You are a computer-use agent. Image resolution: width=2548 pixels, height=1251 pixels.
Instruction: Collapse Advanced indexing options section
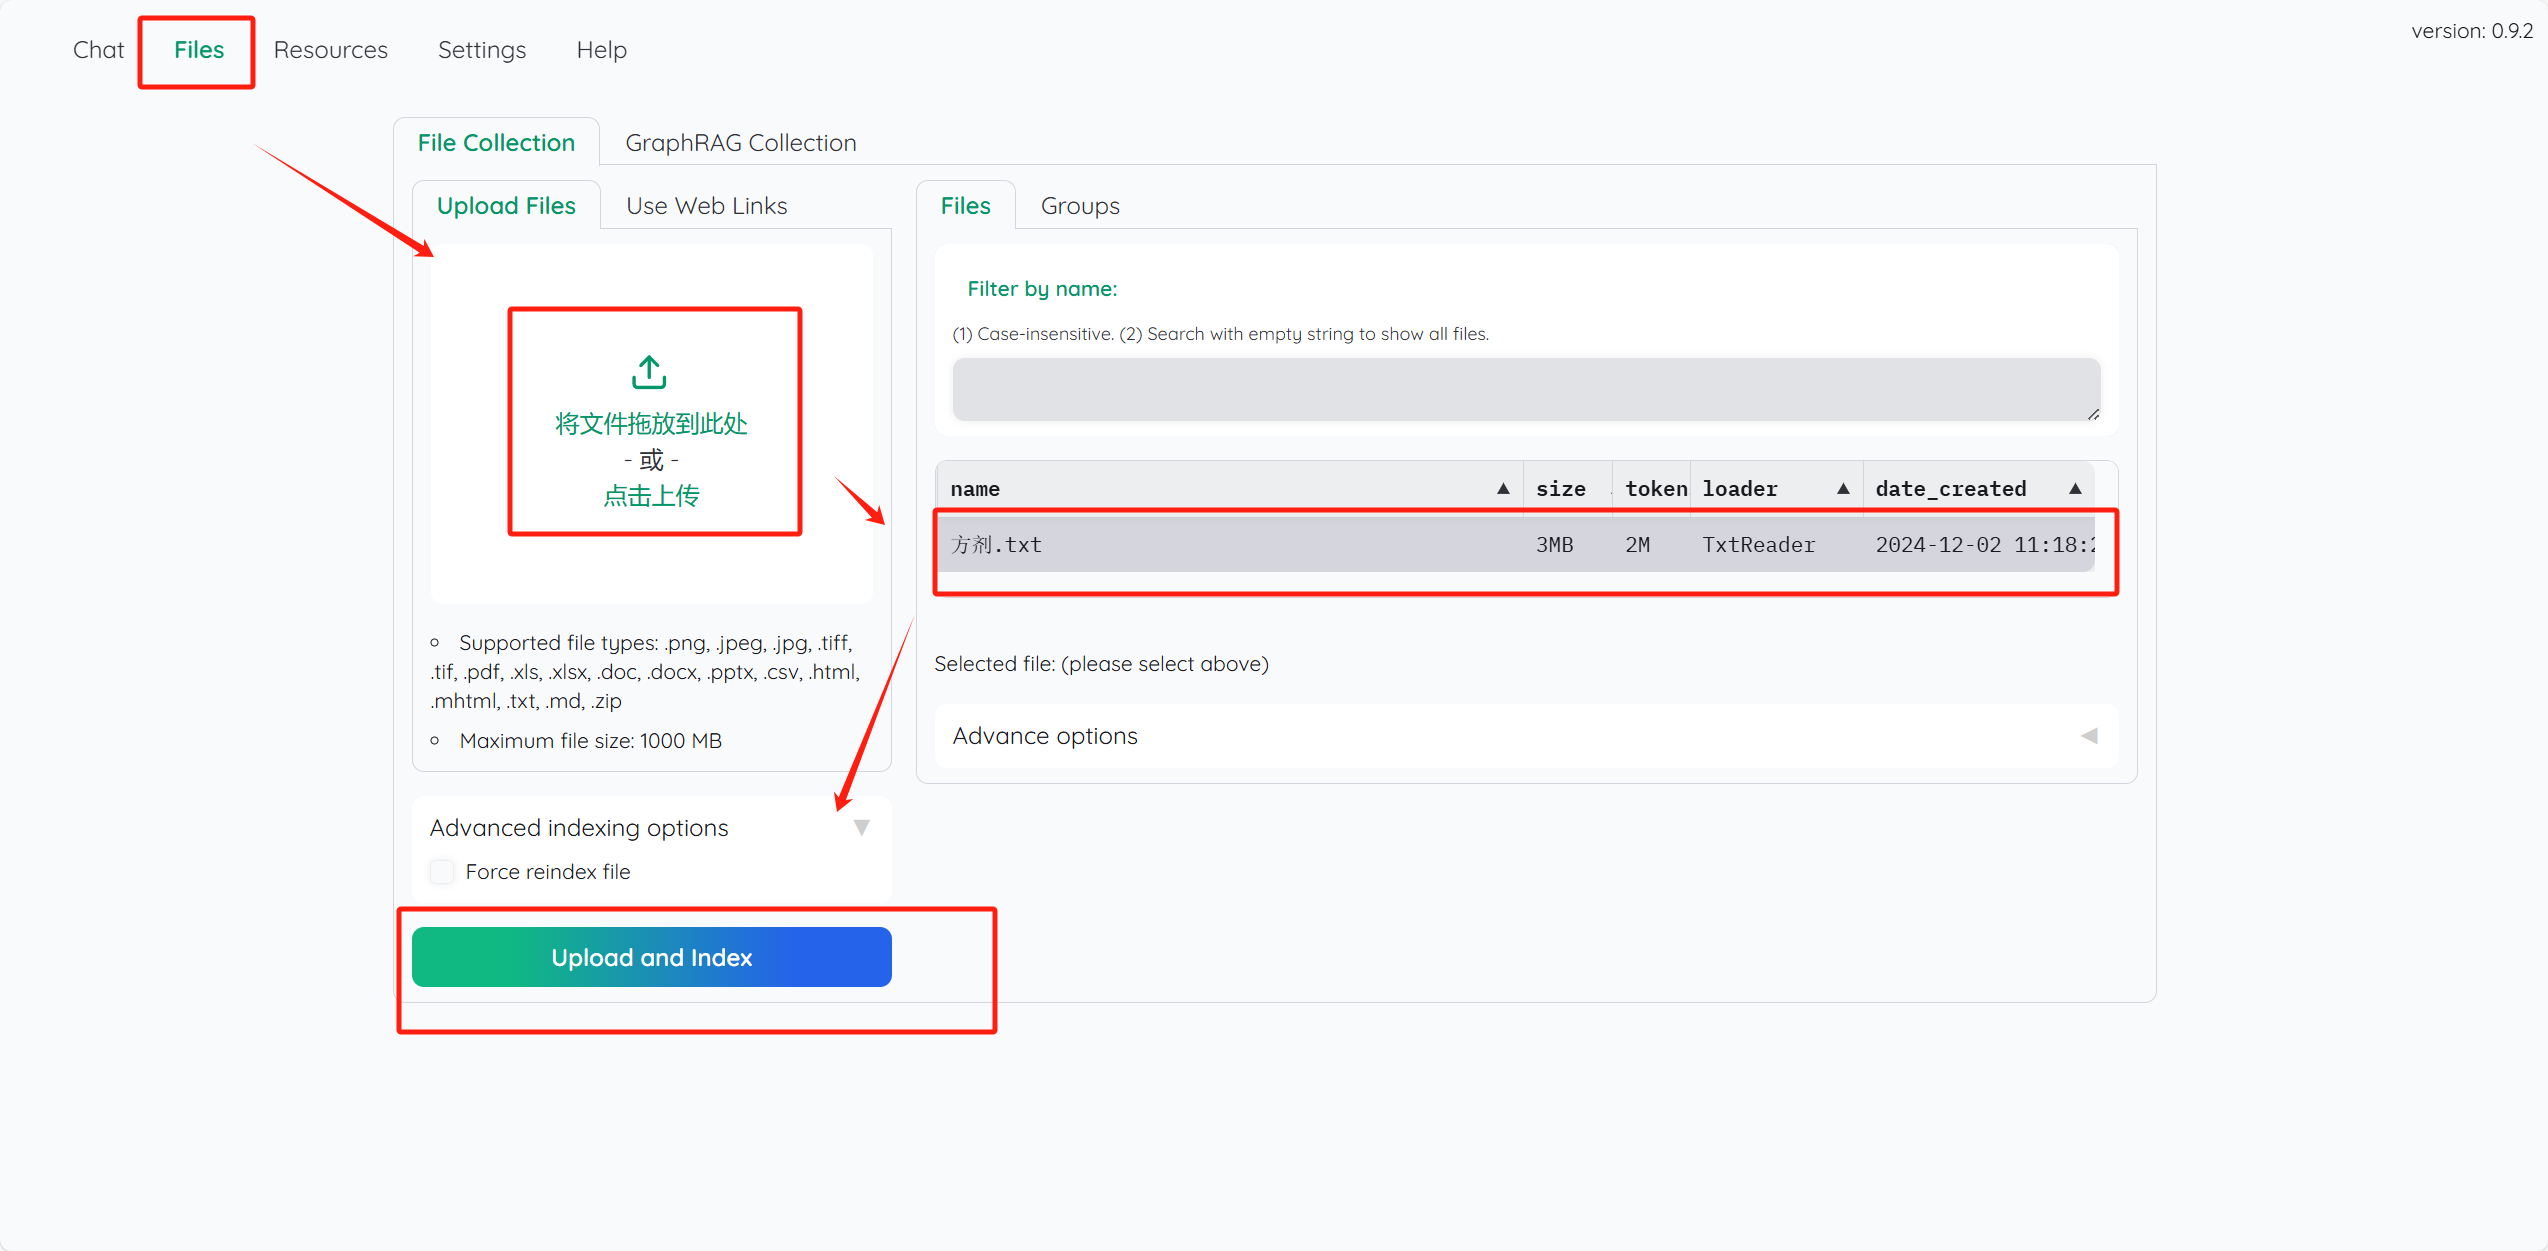coord(861,828)
